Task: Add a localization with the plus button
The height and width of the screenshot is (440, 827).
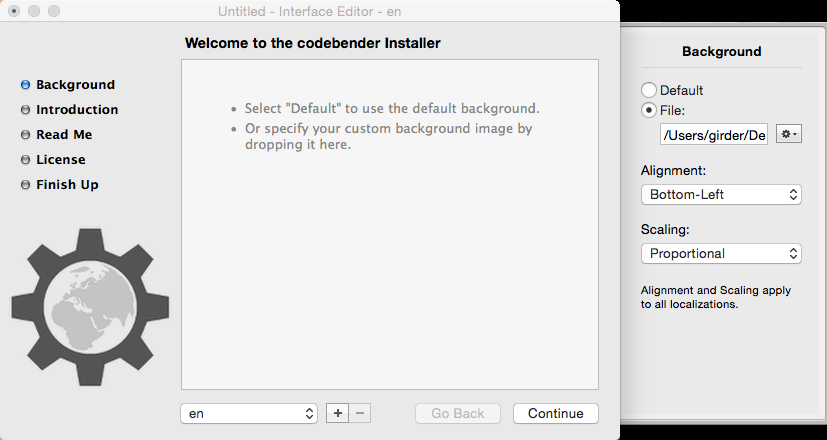Action: click(x=338, y=413)
